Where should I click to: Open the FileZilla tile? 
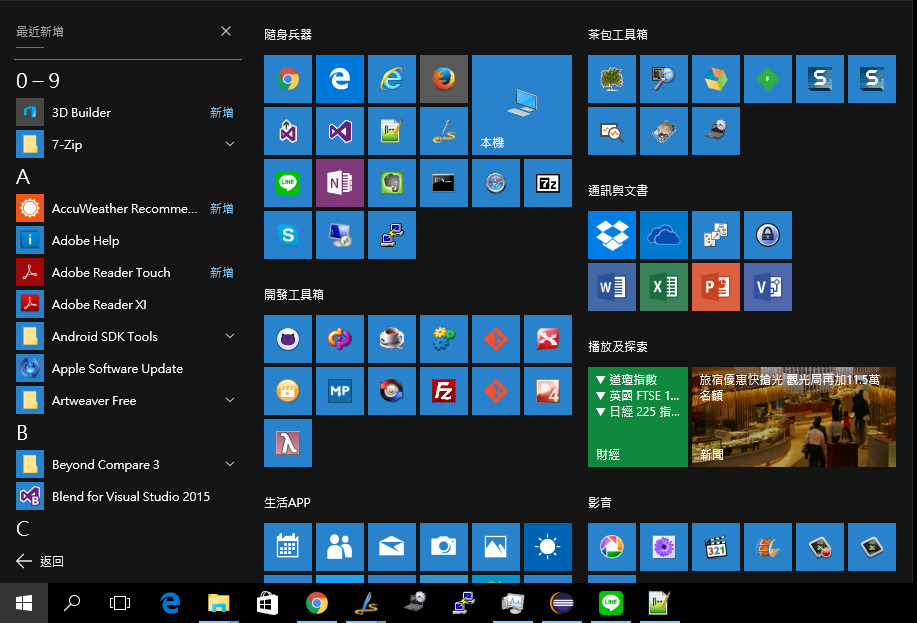pyautogui.click(x=444, y=391)
